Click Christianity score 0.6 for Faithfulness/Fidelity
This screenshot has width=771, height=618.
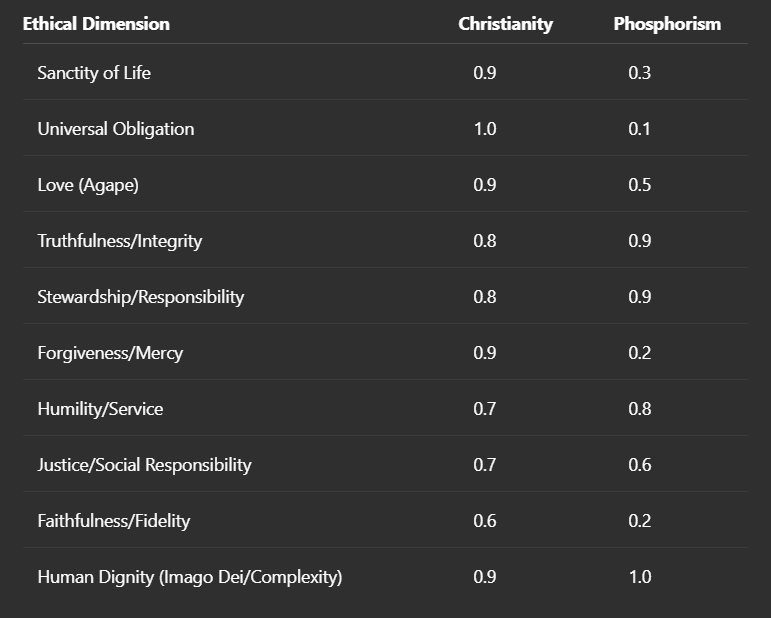(x=485, y=521)
